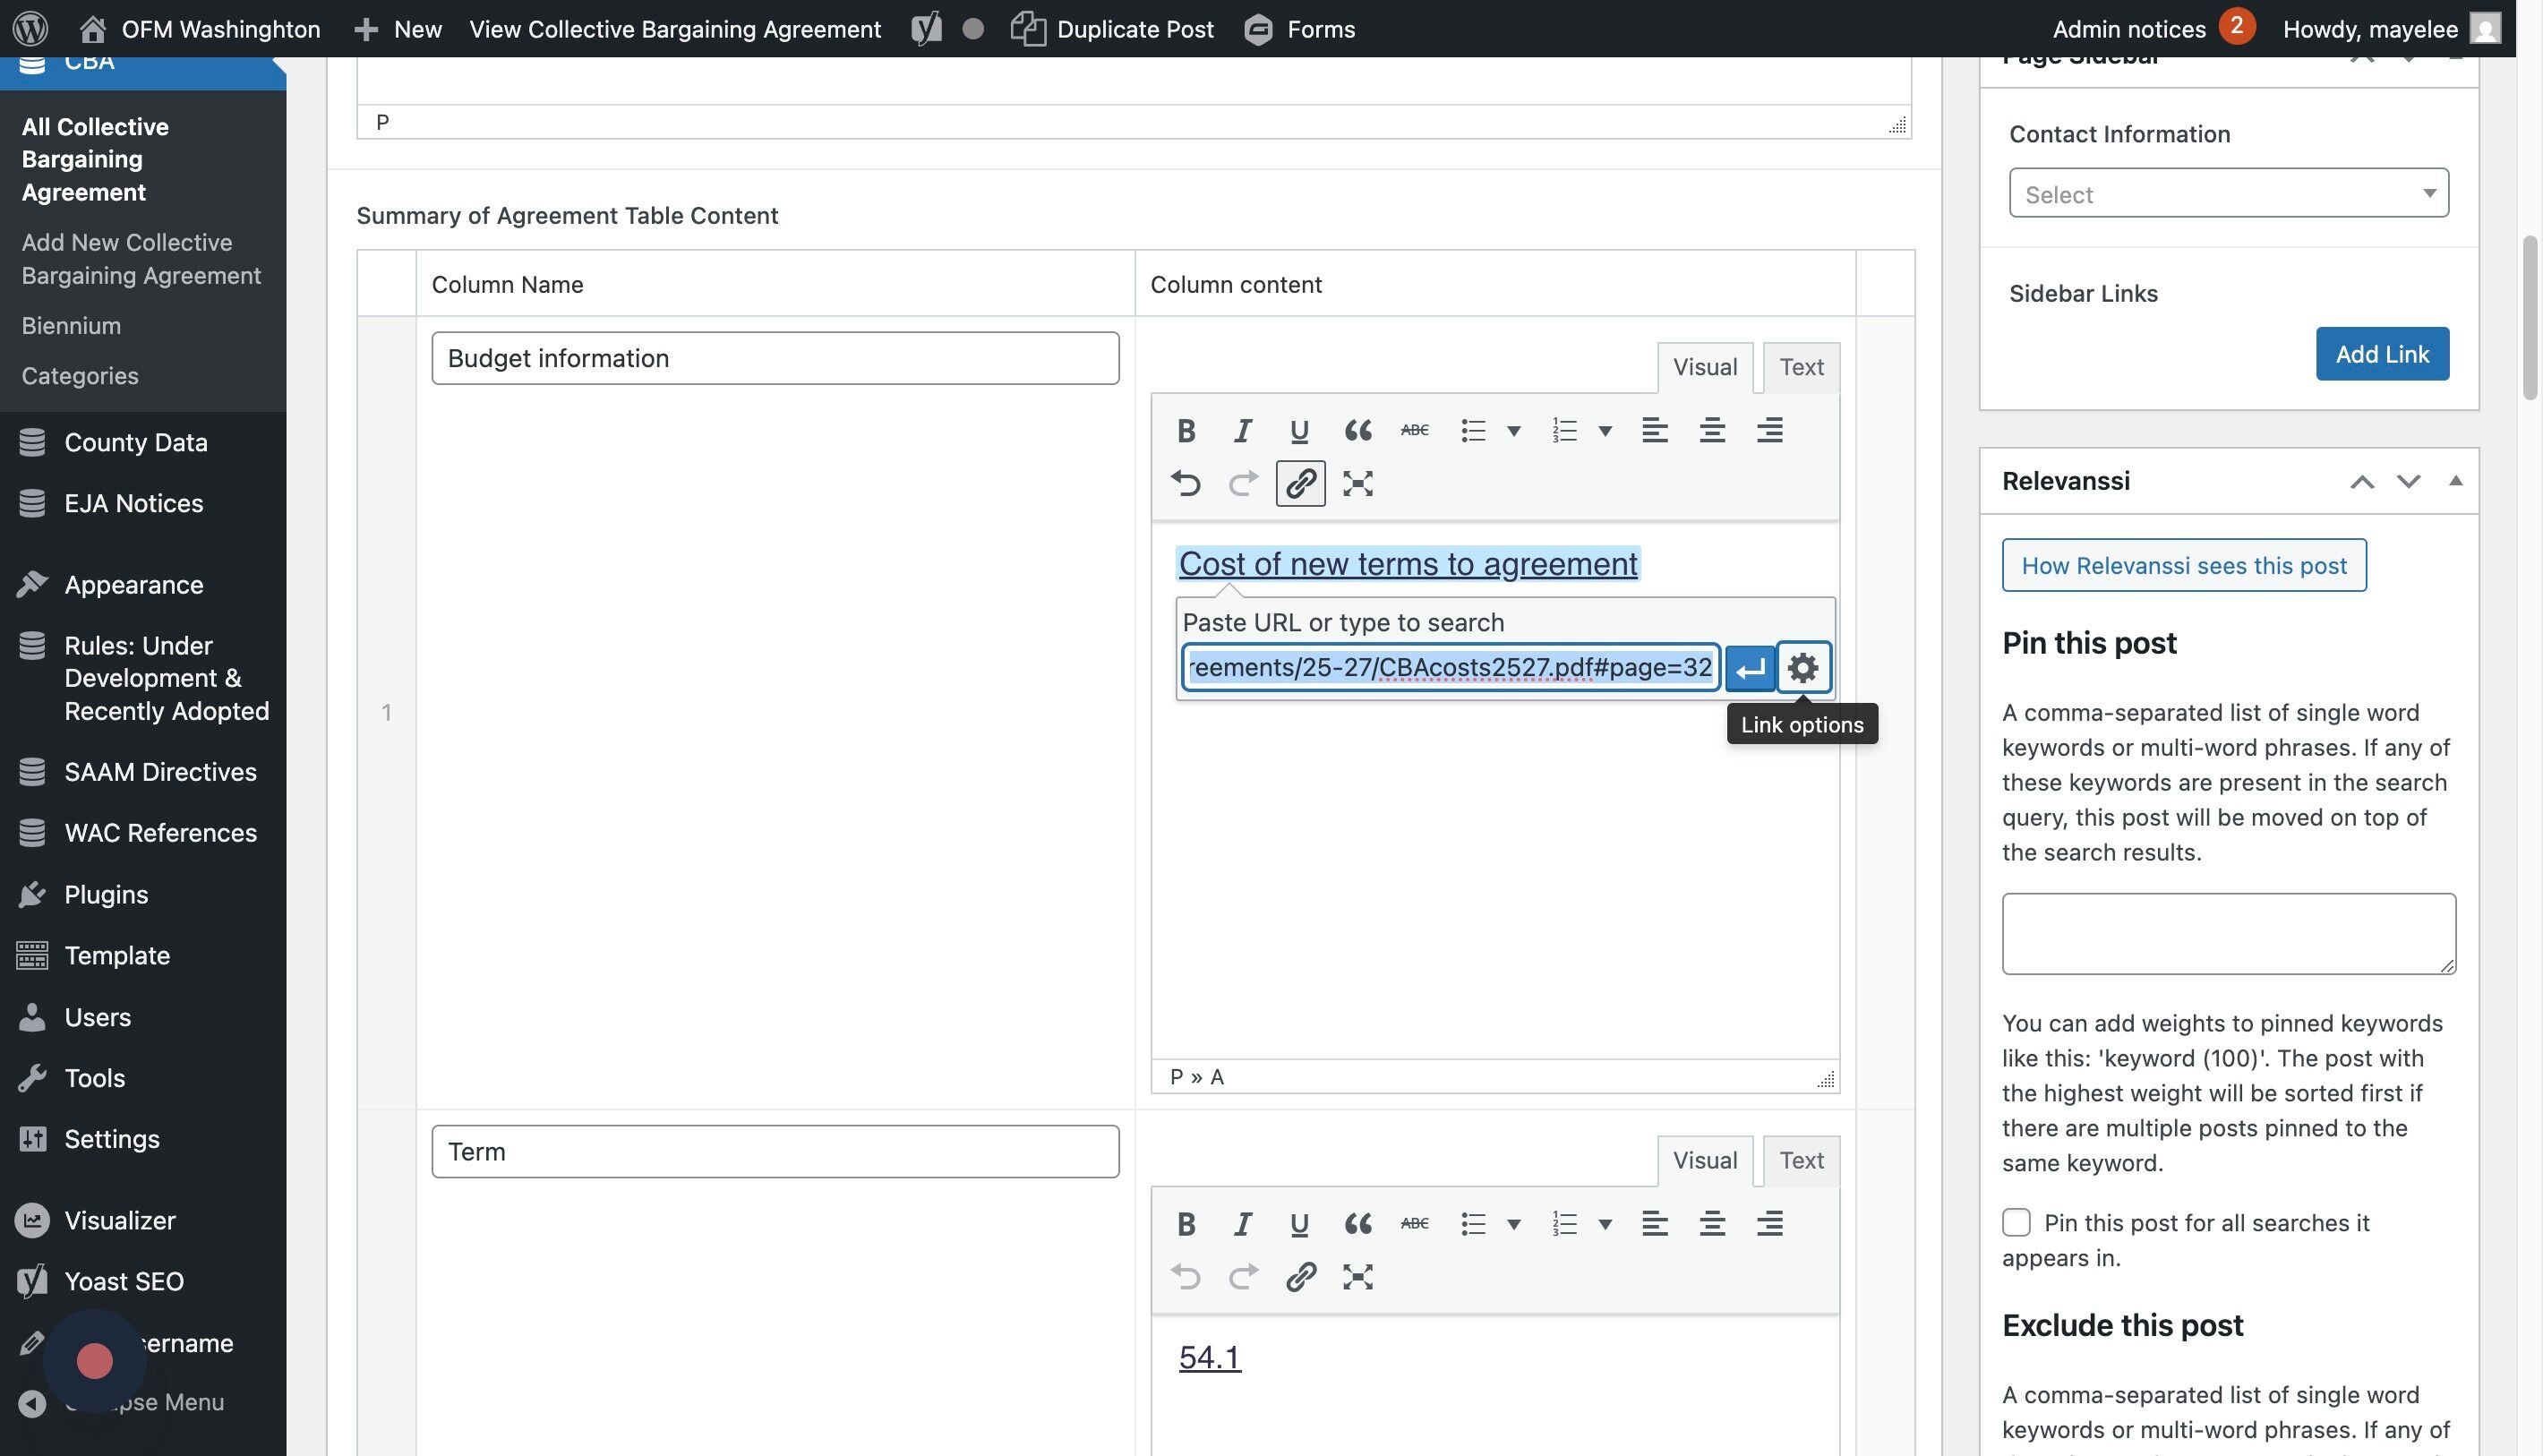This screenshot has width=2543, height=1456.
Task: Click the blue Apply link button
Action: coord(1749,667)
